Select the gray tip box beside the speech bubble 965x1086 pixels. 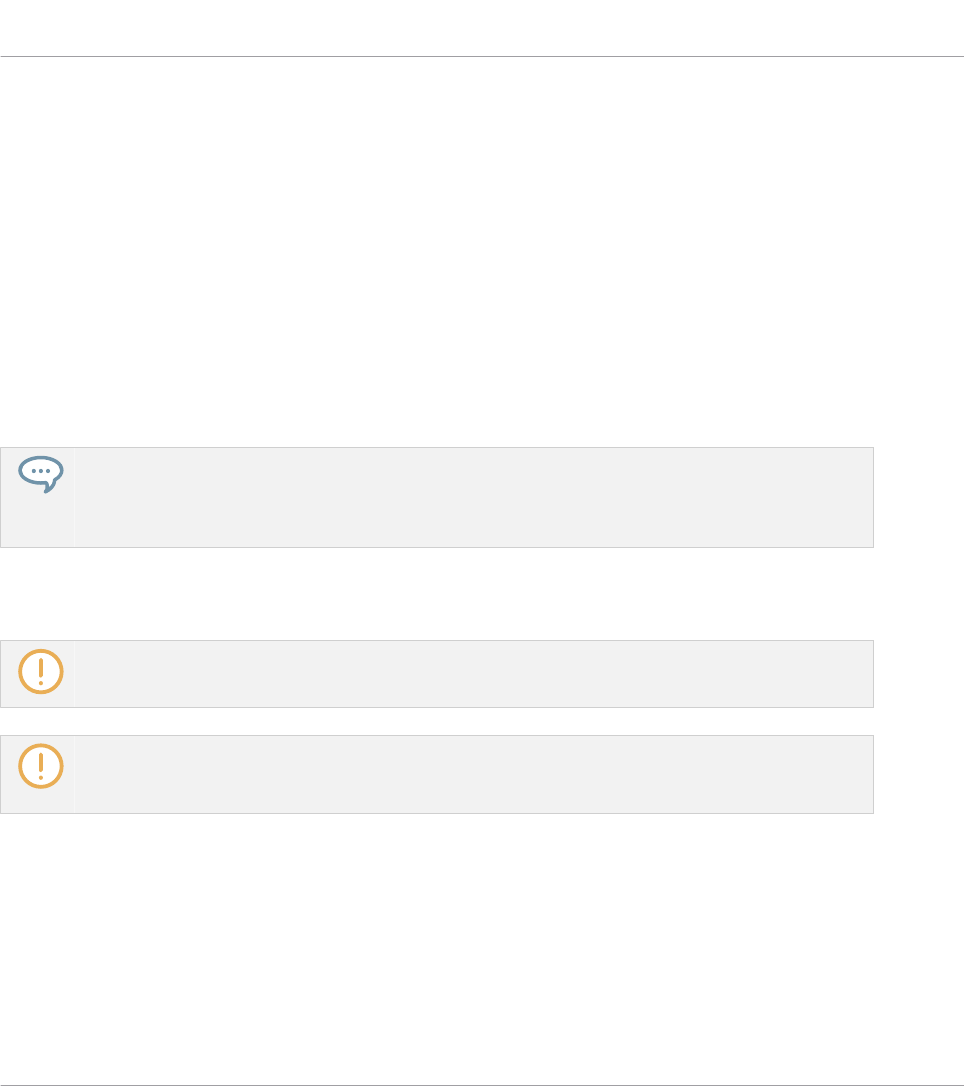470,497
